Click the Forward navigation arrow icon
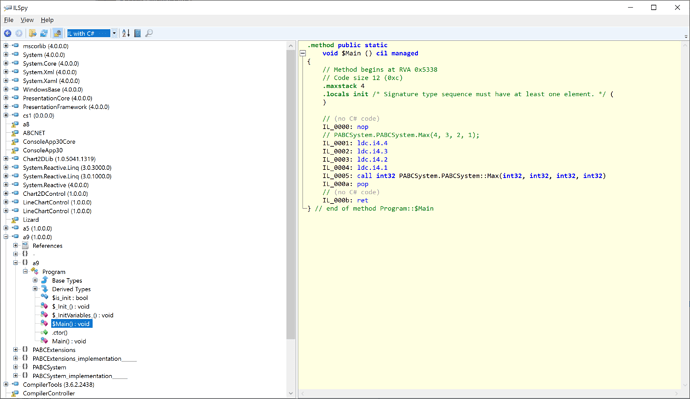 click(x=19, y=33)
